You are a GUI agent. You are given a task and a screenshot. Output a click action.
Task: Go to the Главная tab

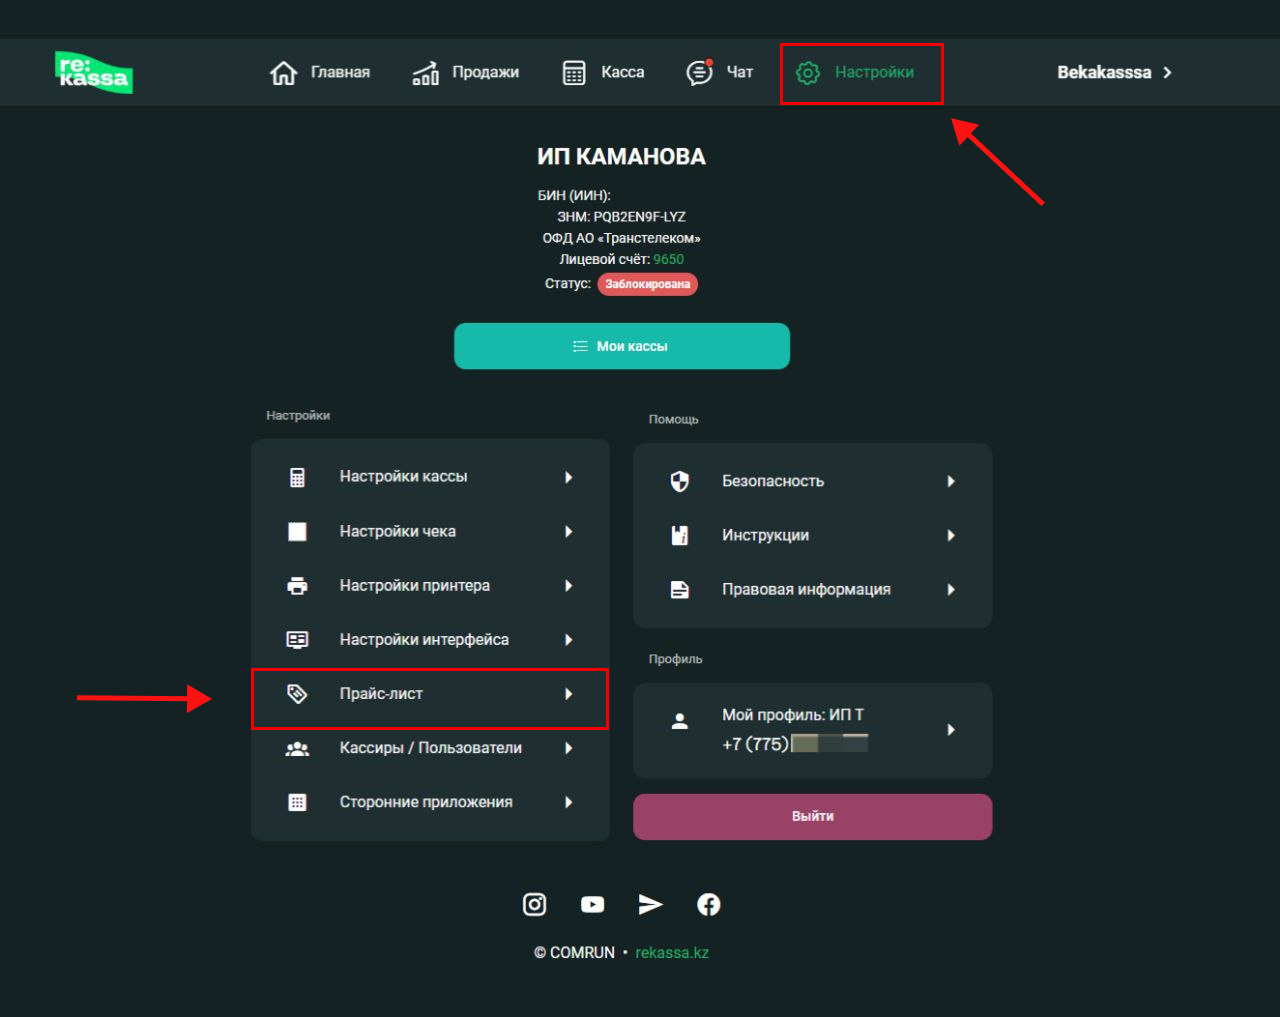320,72
